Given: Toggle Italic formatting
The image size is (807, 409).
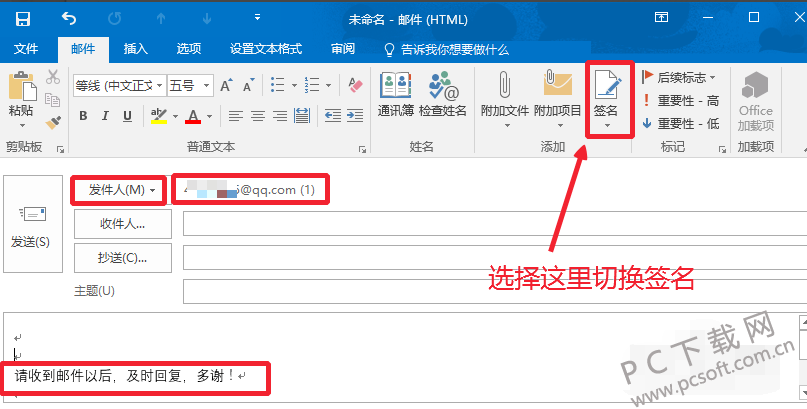Looking at the screenshot, I should pos(105,116).
